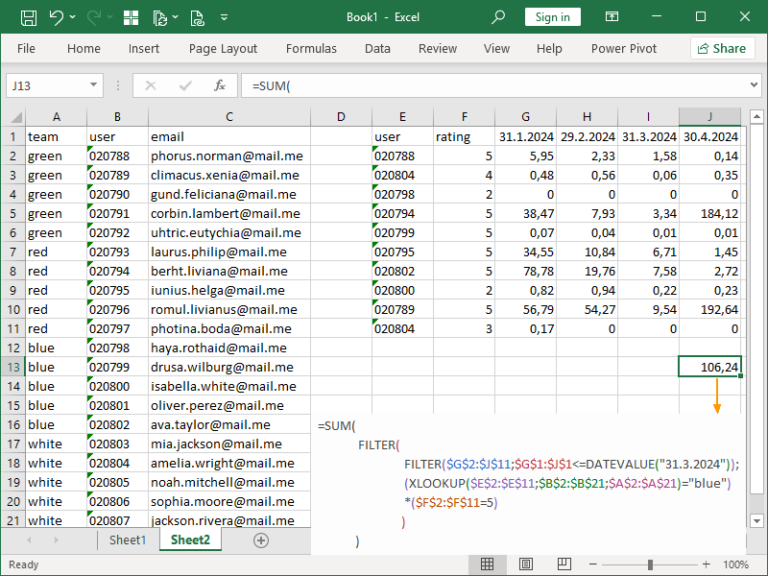768x576 pixels.
Task: Click cell with phorus.norman@mail.me
Action: tap(229, 156)
